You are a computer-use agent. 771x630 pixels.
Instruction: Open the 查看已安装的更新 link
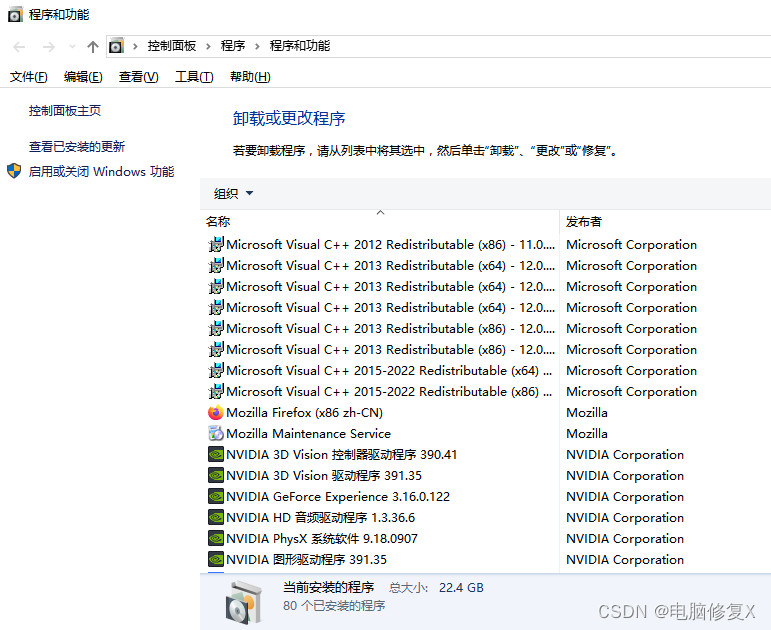pos(77,147)
